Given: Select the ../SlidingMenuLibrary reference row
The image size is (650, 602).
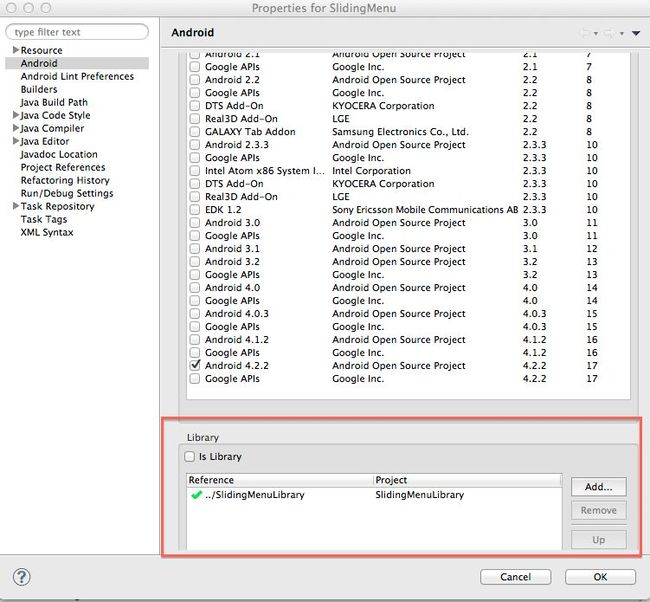Looking at the screenshot, I should [x=374, y=495].
